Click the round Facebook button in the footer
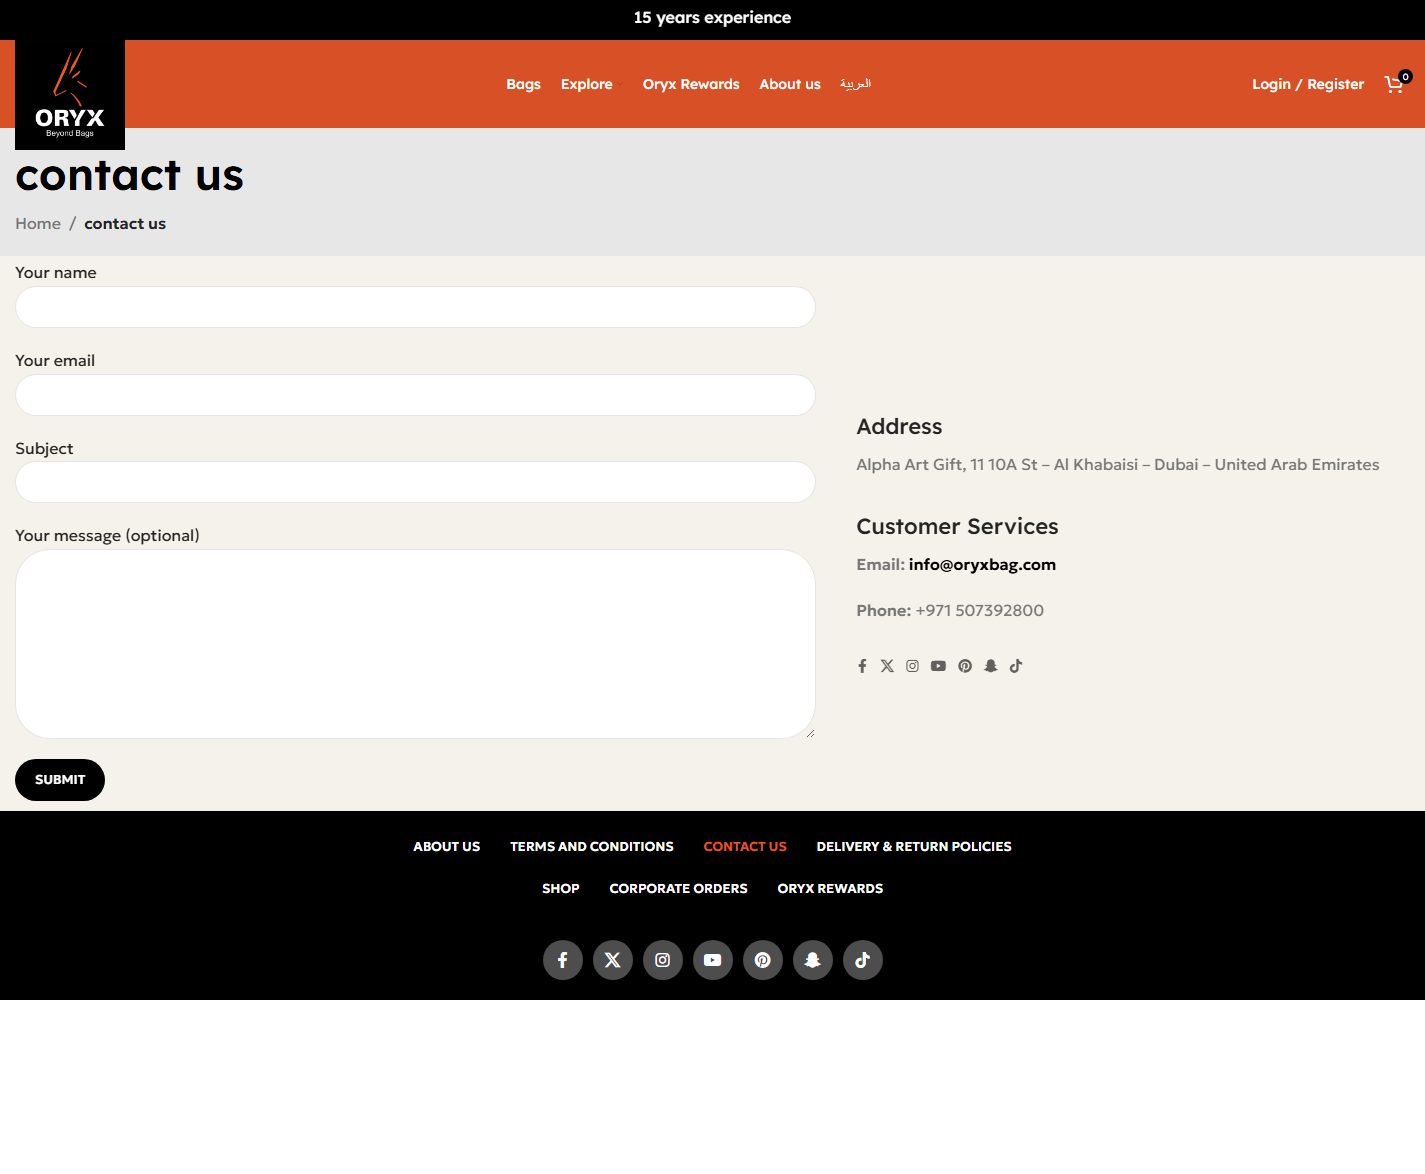This screenshot has height=1174, width=1425. coord(563,960)
